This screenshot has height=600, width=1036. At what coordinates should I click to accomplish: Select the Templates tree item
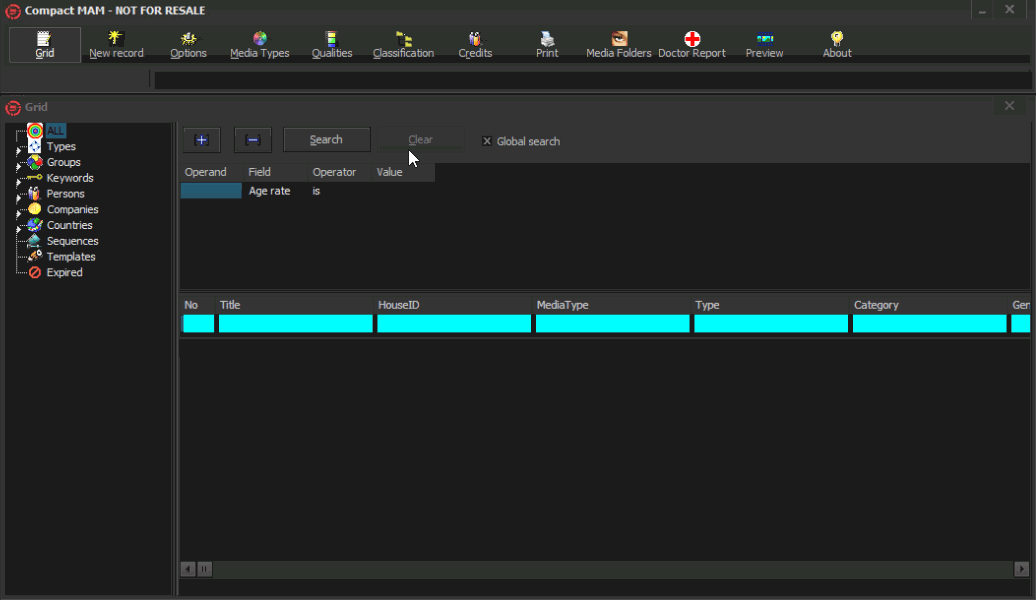coord(70,257)
